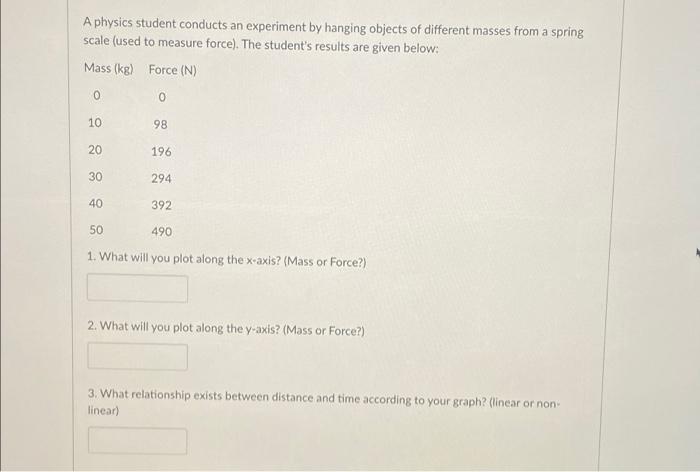The image size is (700, 472).
Task: Click the force value 196 in table
Action: click(x=161, y=152)
